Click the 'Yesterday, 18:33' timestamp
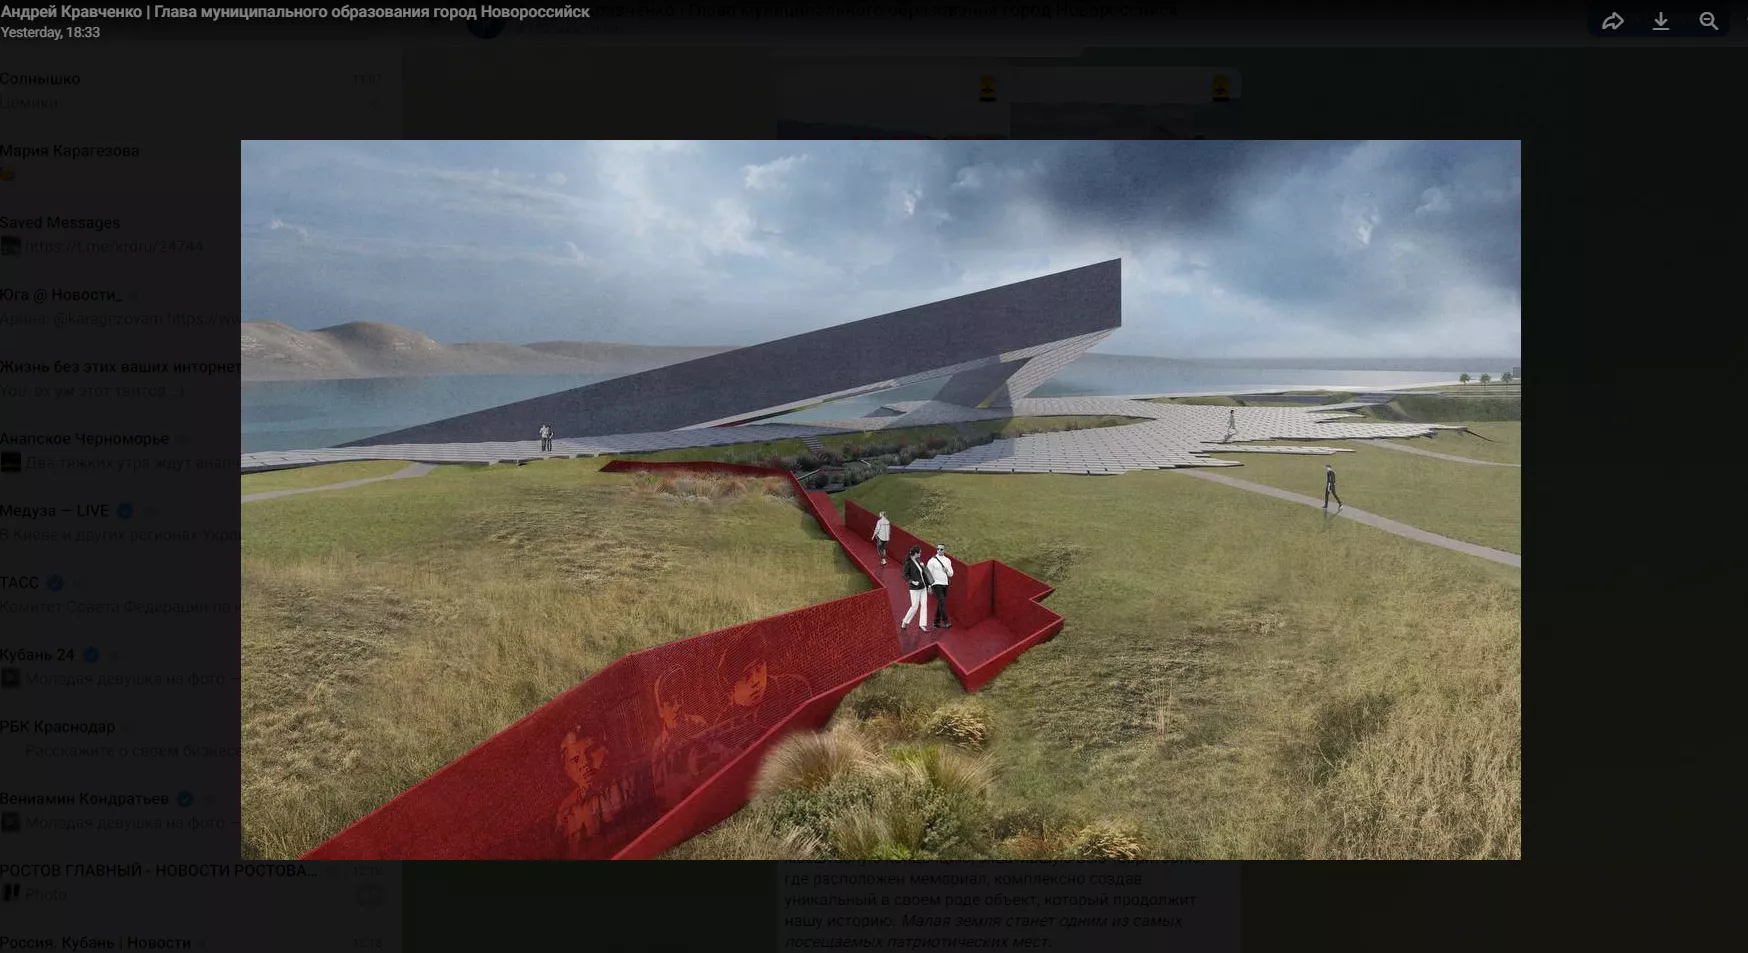The height and width of the screenshot is (953, 1748). tap(50, 33)
